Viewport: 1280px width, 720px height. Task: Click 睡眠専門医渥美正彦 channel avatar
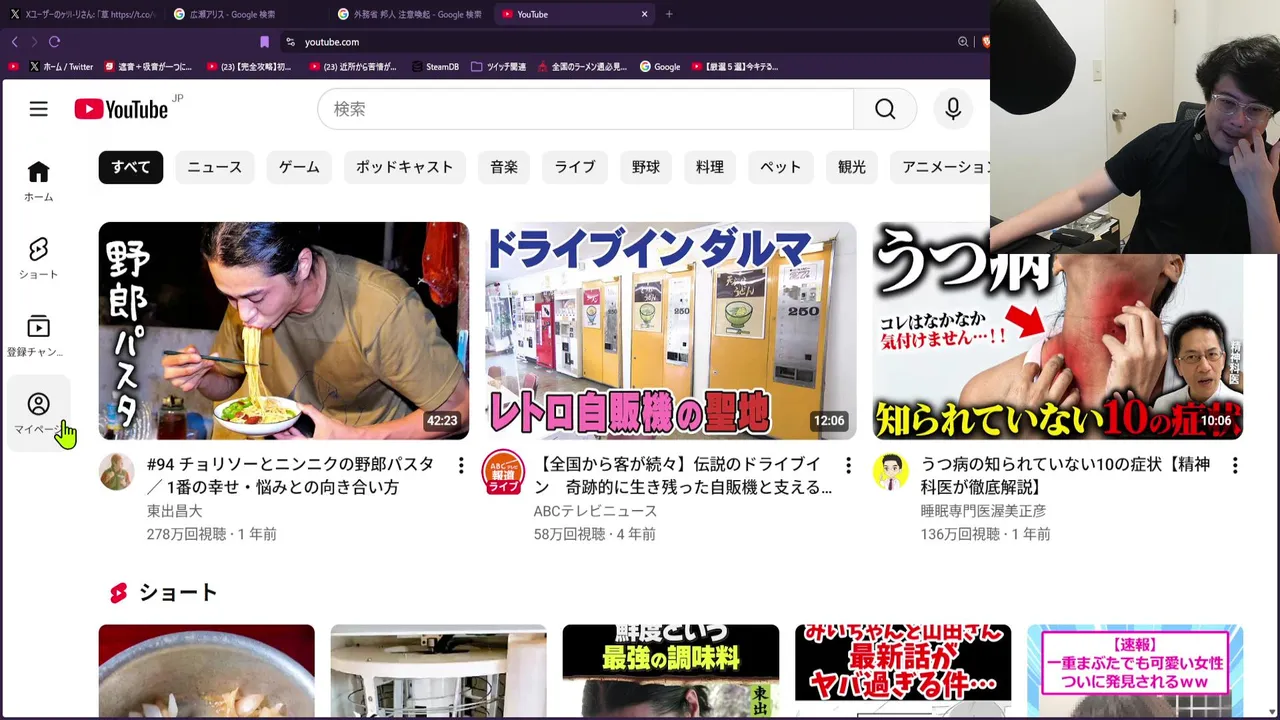point(890,472)
